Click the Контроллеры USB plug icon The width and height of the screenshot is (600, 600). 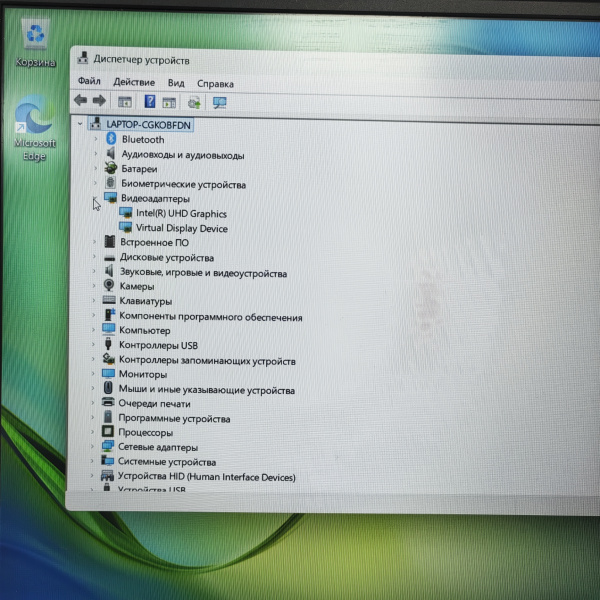click(108, 344)
